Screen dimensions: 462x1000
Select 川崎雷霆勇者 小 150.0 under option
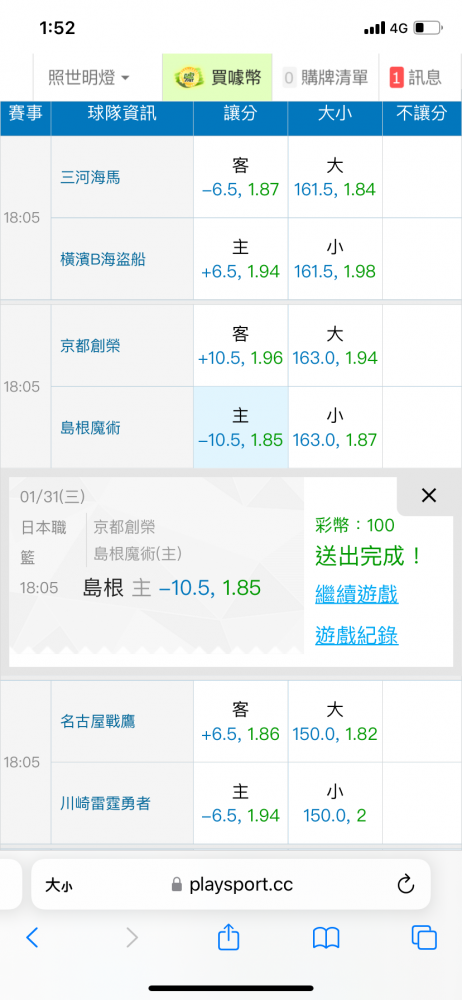335,803
